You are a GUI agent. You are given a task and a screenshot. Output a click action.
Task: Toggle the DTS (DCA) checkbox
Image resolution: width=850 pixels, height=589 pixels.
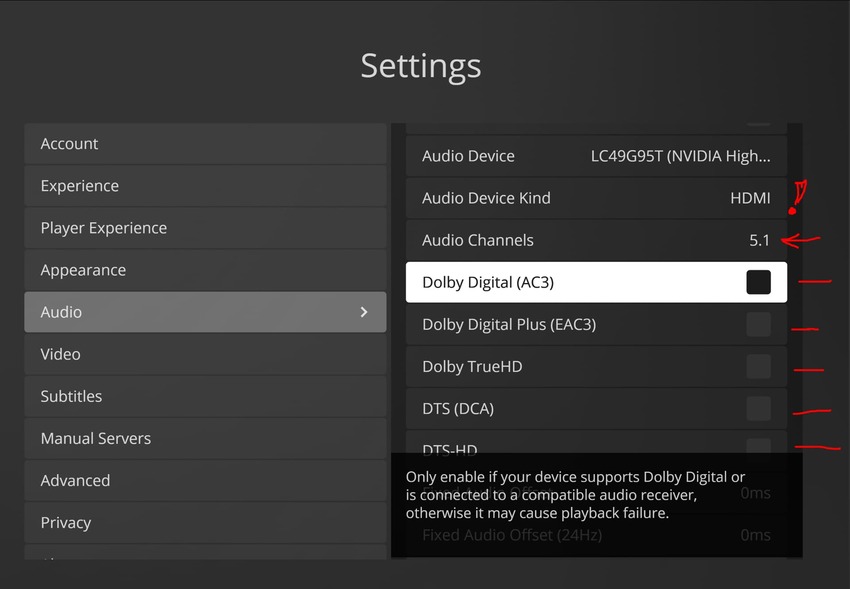(x=758, y=408)
